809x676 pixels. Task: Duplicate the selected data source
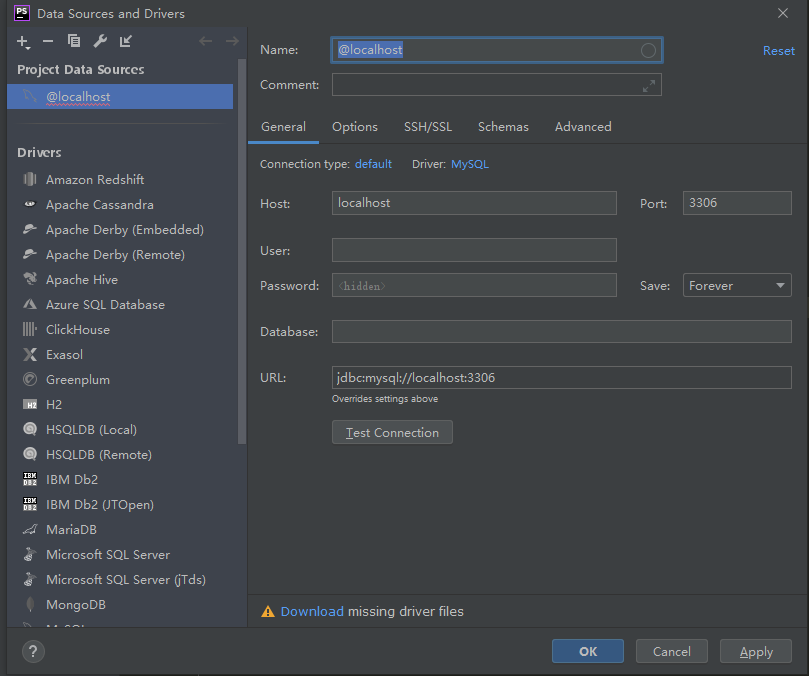click(x=74, y=41)
